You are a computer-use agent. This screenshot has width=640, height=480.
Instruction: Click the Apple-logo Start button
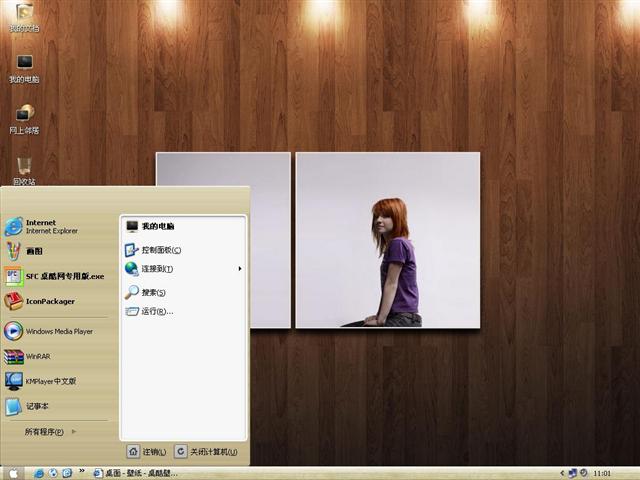pyautogui.click(x=13, y=473)
